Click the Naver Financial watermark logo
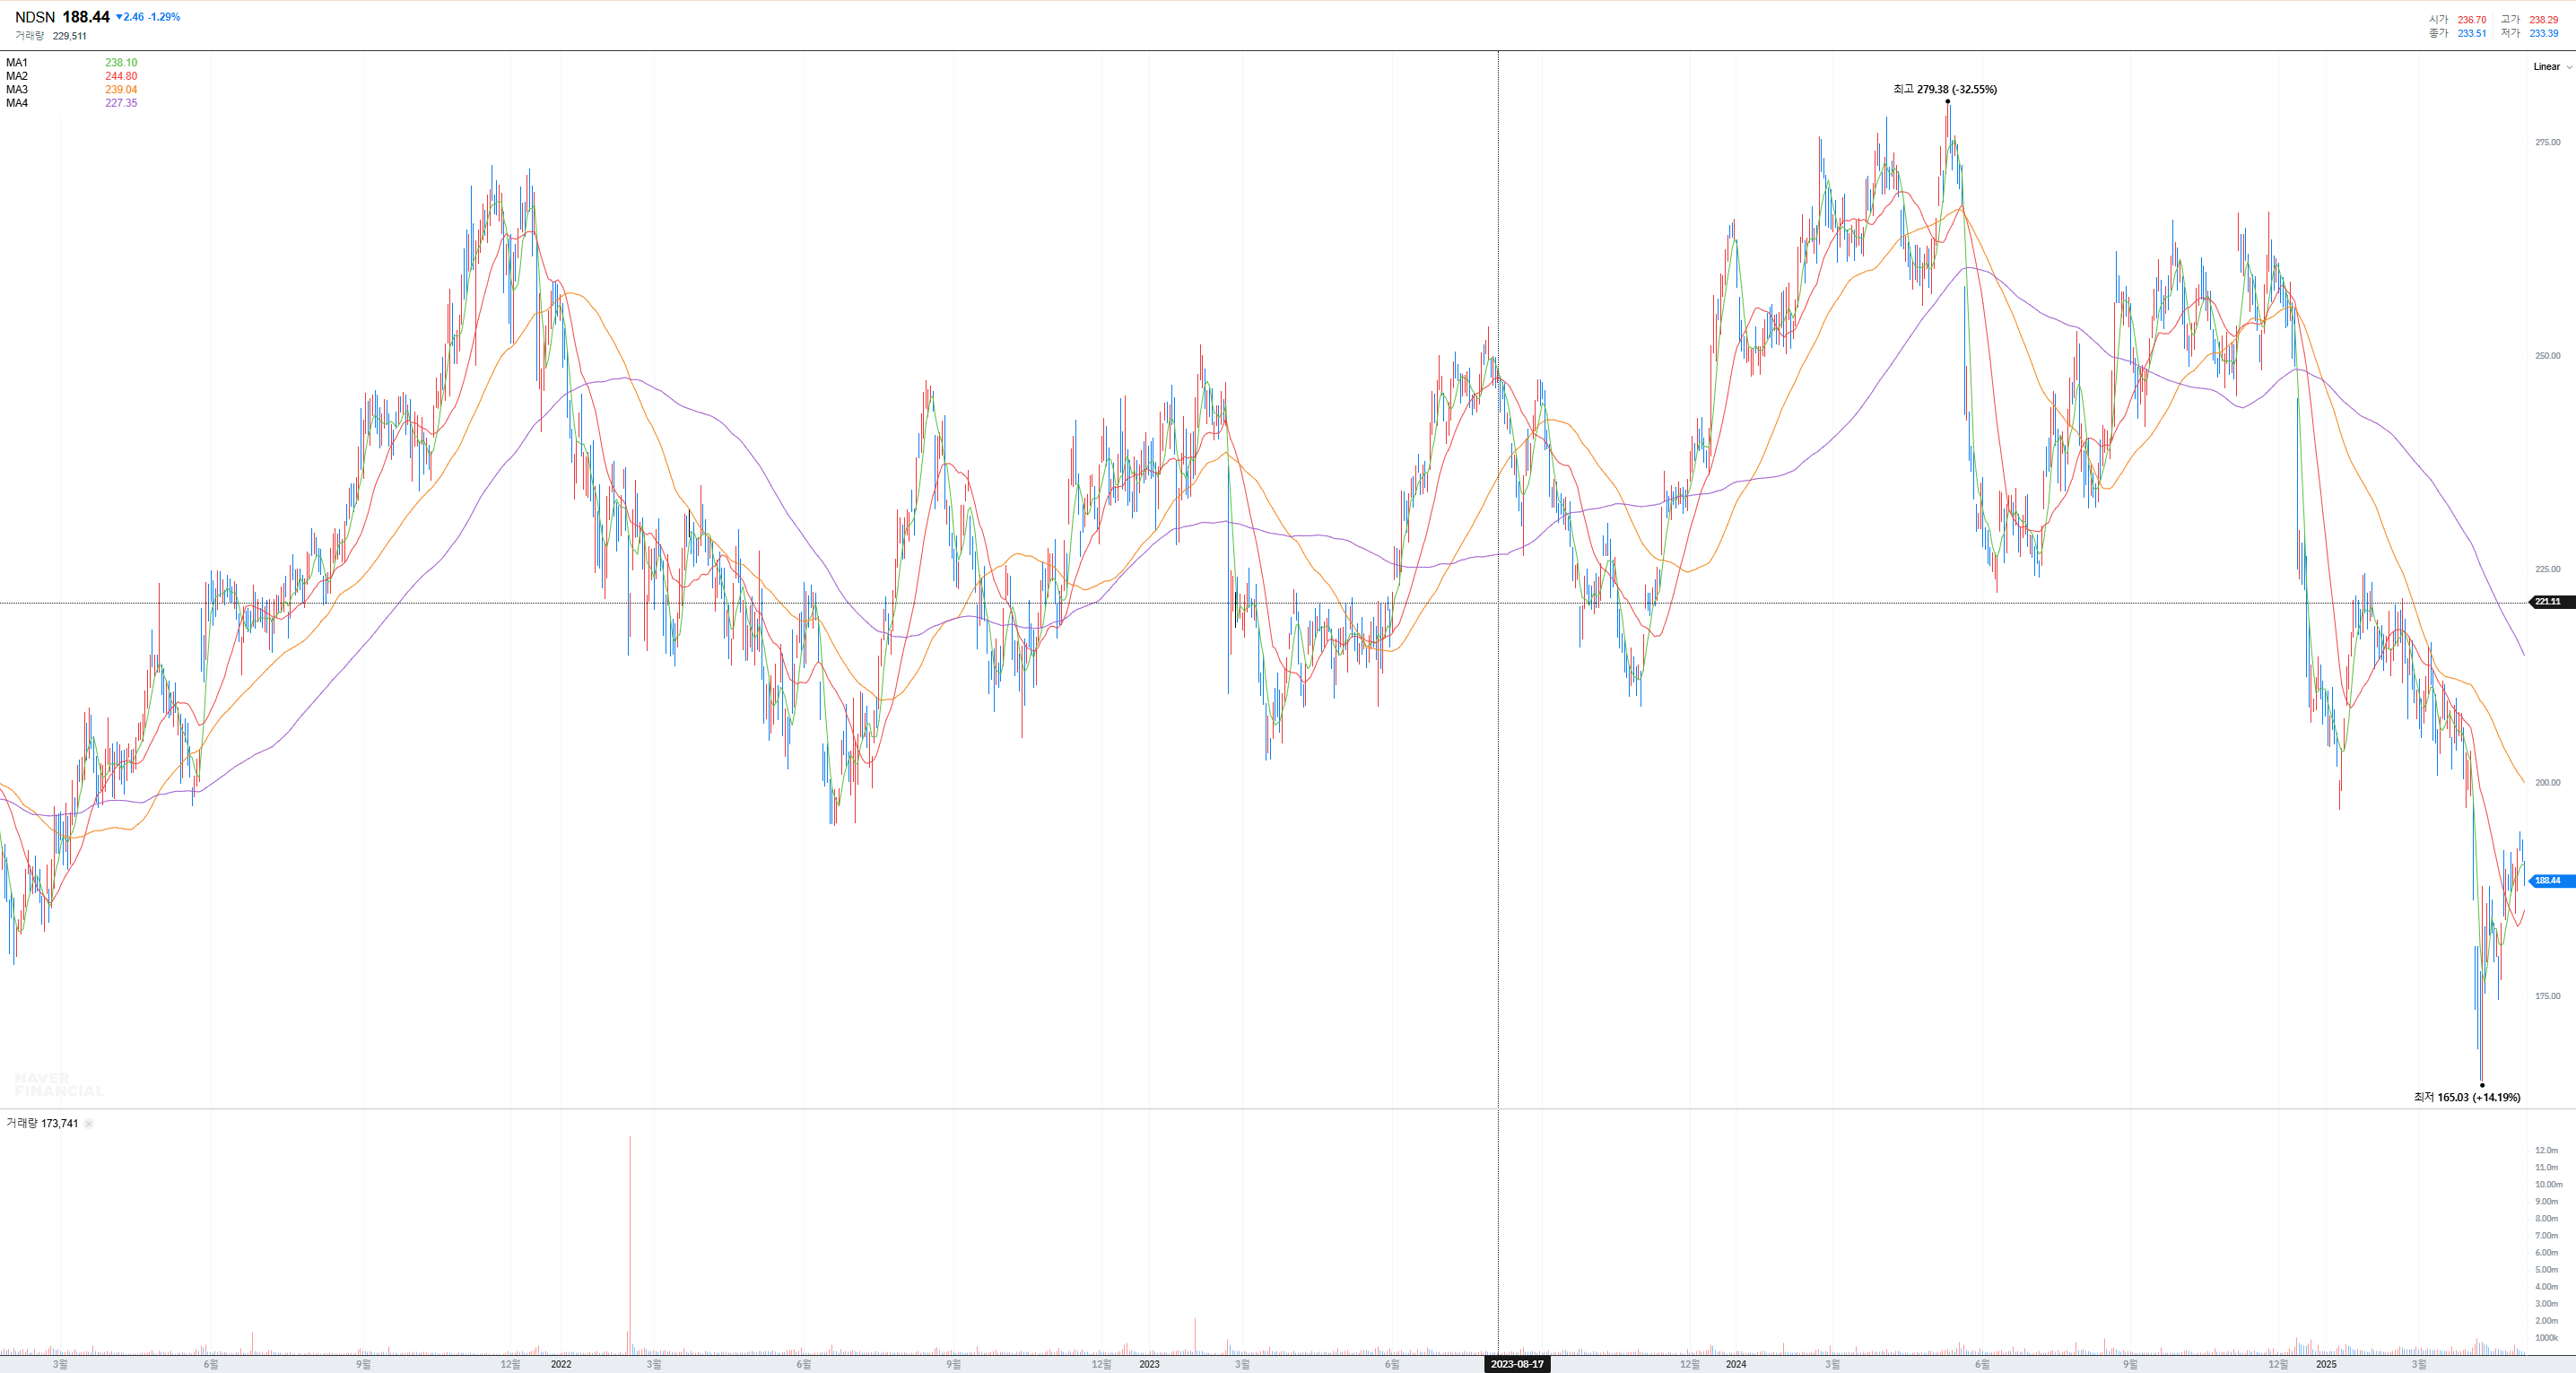 (58, 1084)
